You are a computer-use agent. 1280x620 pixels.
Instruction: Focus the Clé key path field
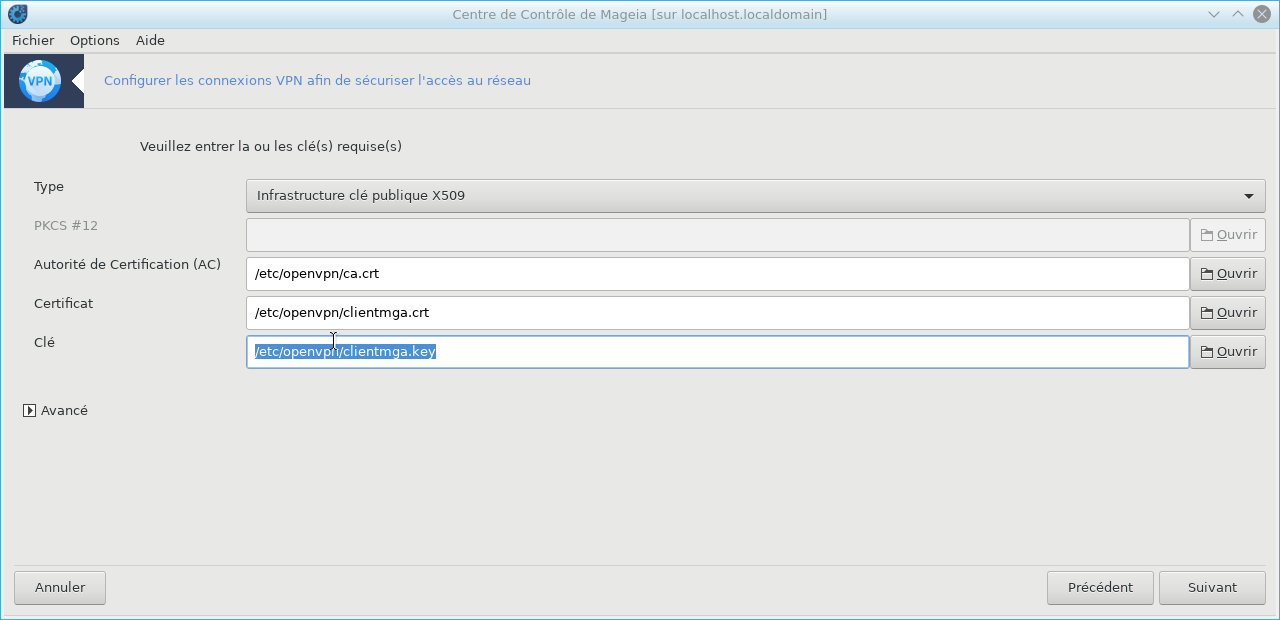pos(716,351)
